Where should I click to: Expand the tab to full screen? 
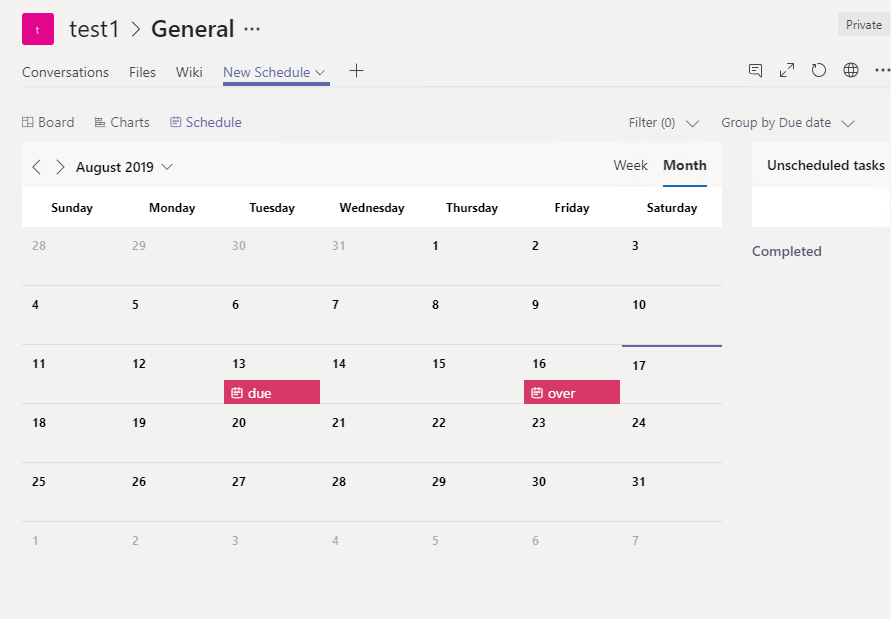pyautogui.click(x=787, y=70)
